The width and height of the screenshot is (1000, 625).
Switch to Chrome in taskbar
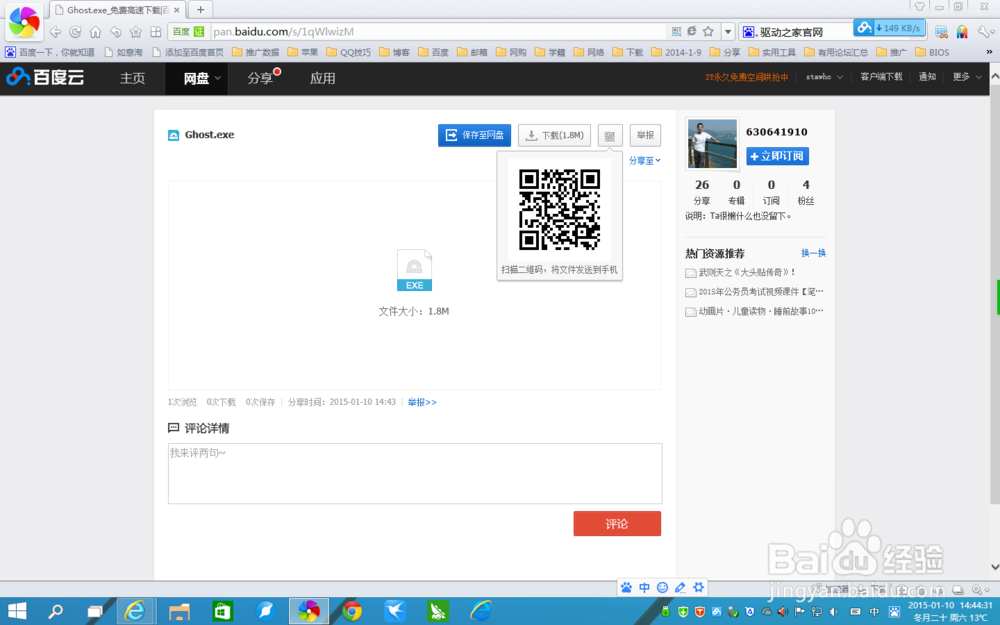(x=351, y=612)
